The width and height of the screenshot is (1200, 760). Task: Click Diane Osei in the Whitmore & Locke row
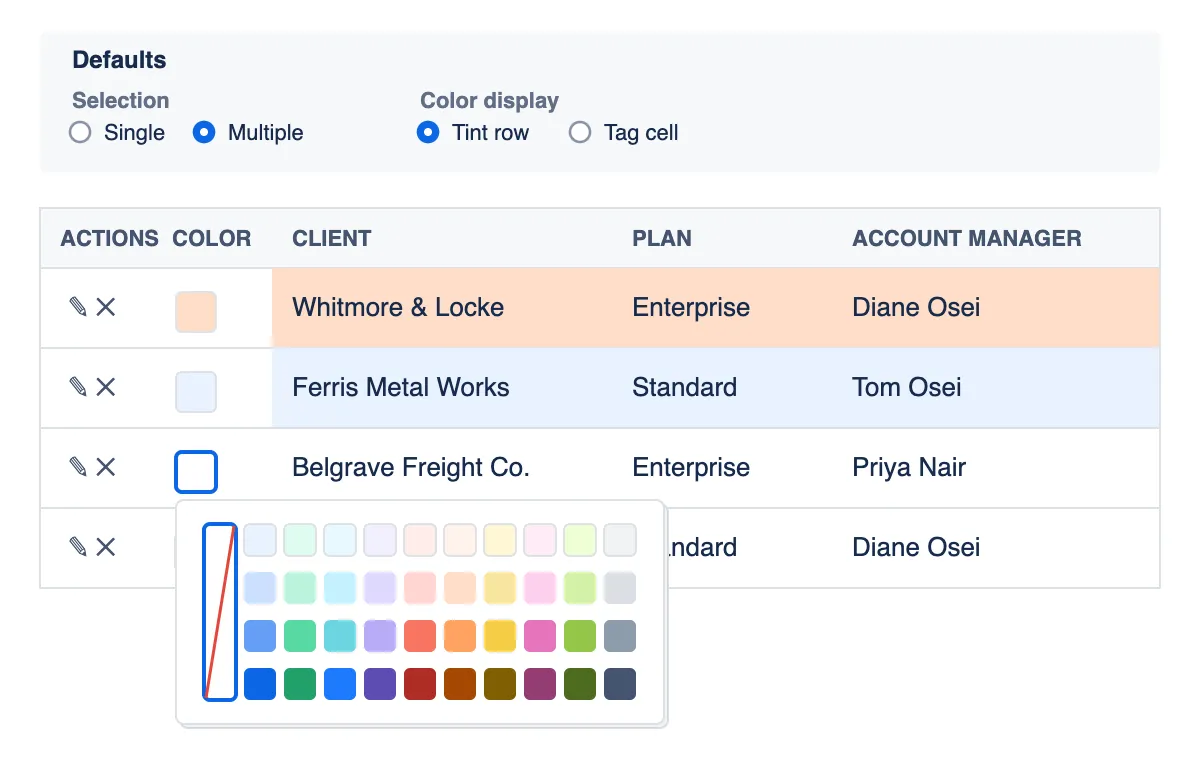point(916,307)
